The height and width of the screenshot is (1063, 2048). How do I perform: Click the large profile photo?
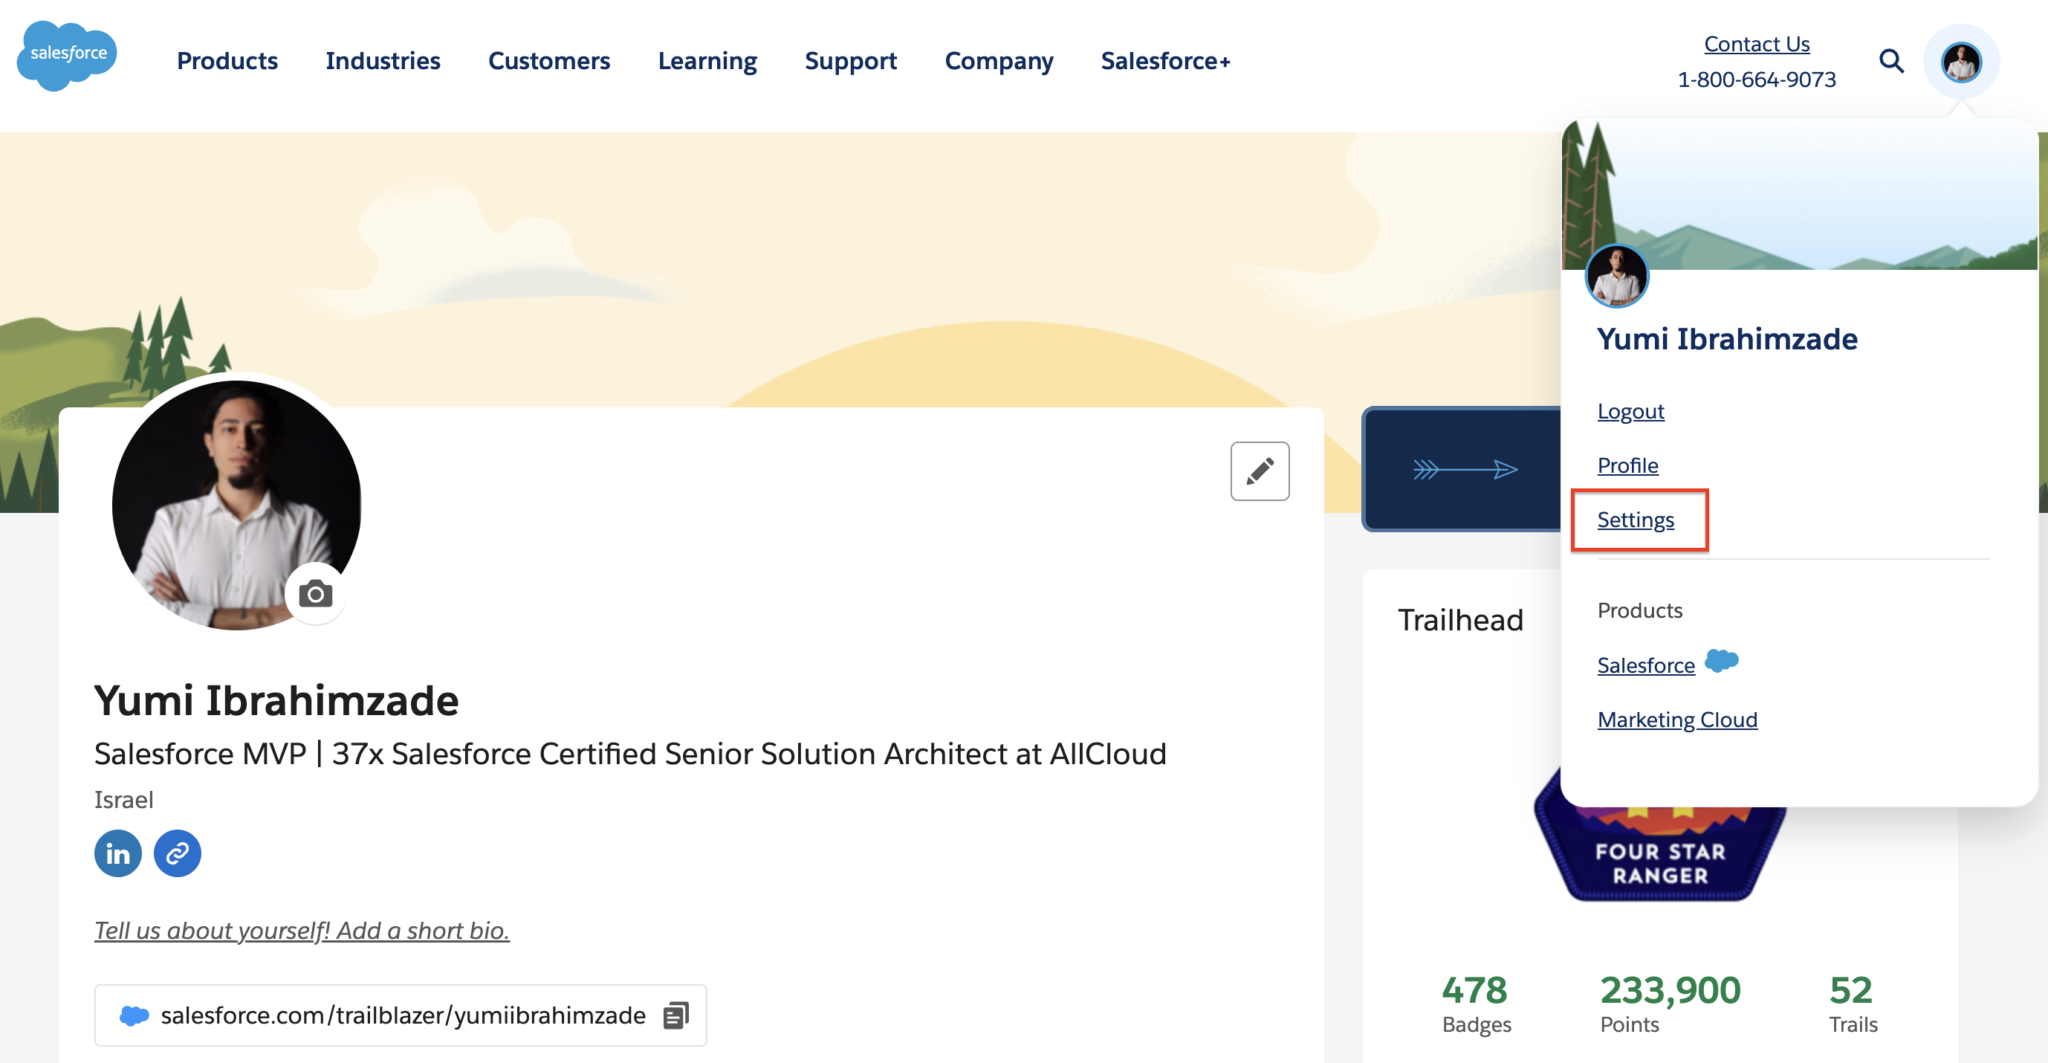pos(236,504)
